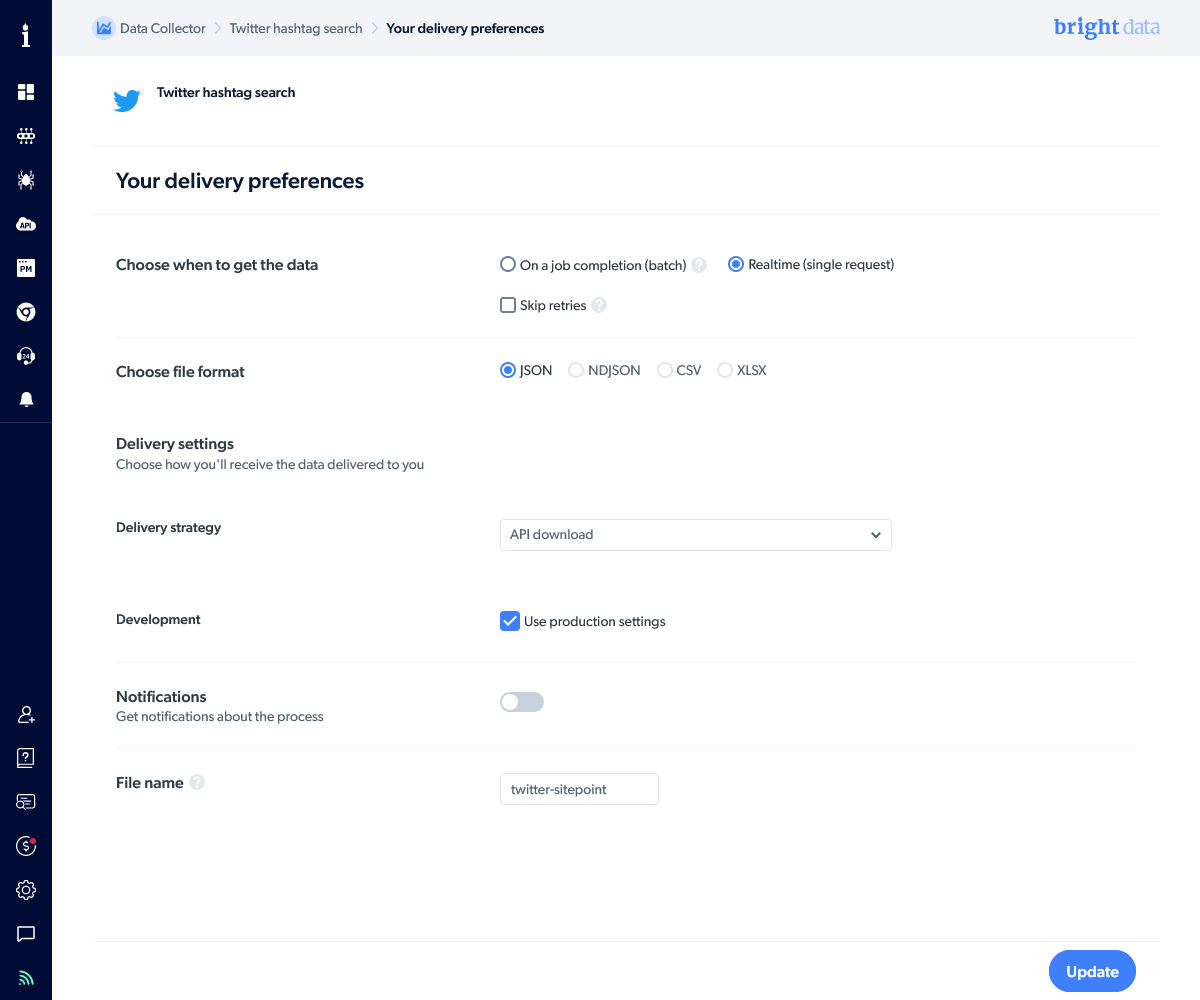Open the Delivery strategy dropdown

pyautogui.click(x=695, y=535)
